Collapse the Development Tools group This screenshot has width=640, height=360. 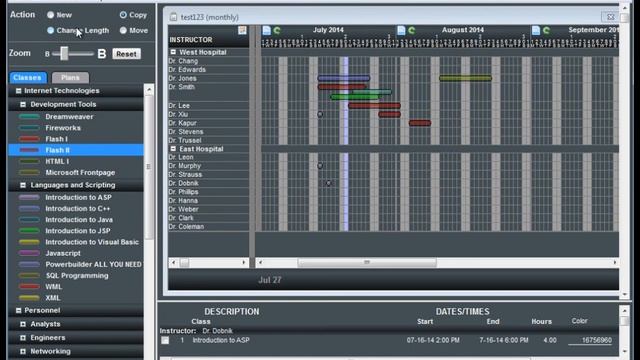click(x=23, y=104)
